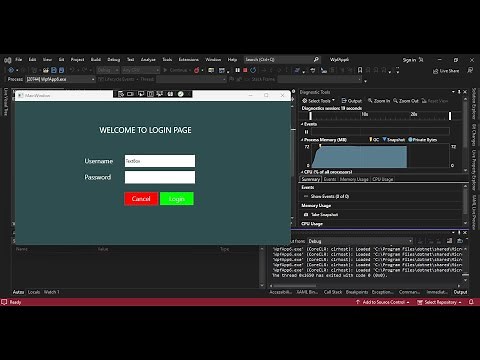Image resolution: width=480 pixels, height=360 pixels.
Task: Click the first icon on the in-app debug toolbar
Action: (x=121, y=94)
